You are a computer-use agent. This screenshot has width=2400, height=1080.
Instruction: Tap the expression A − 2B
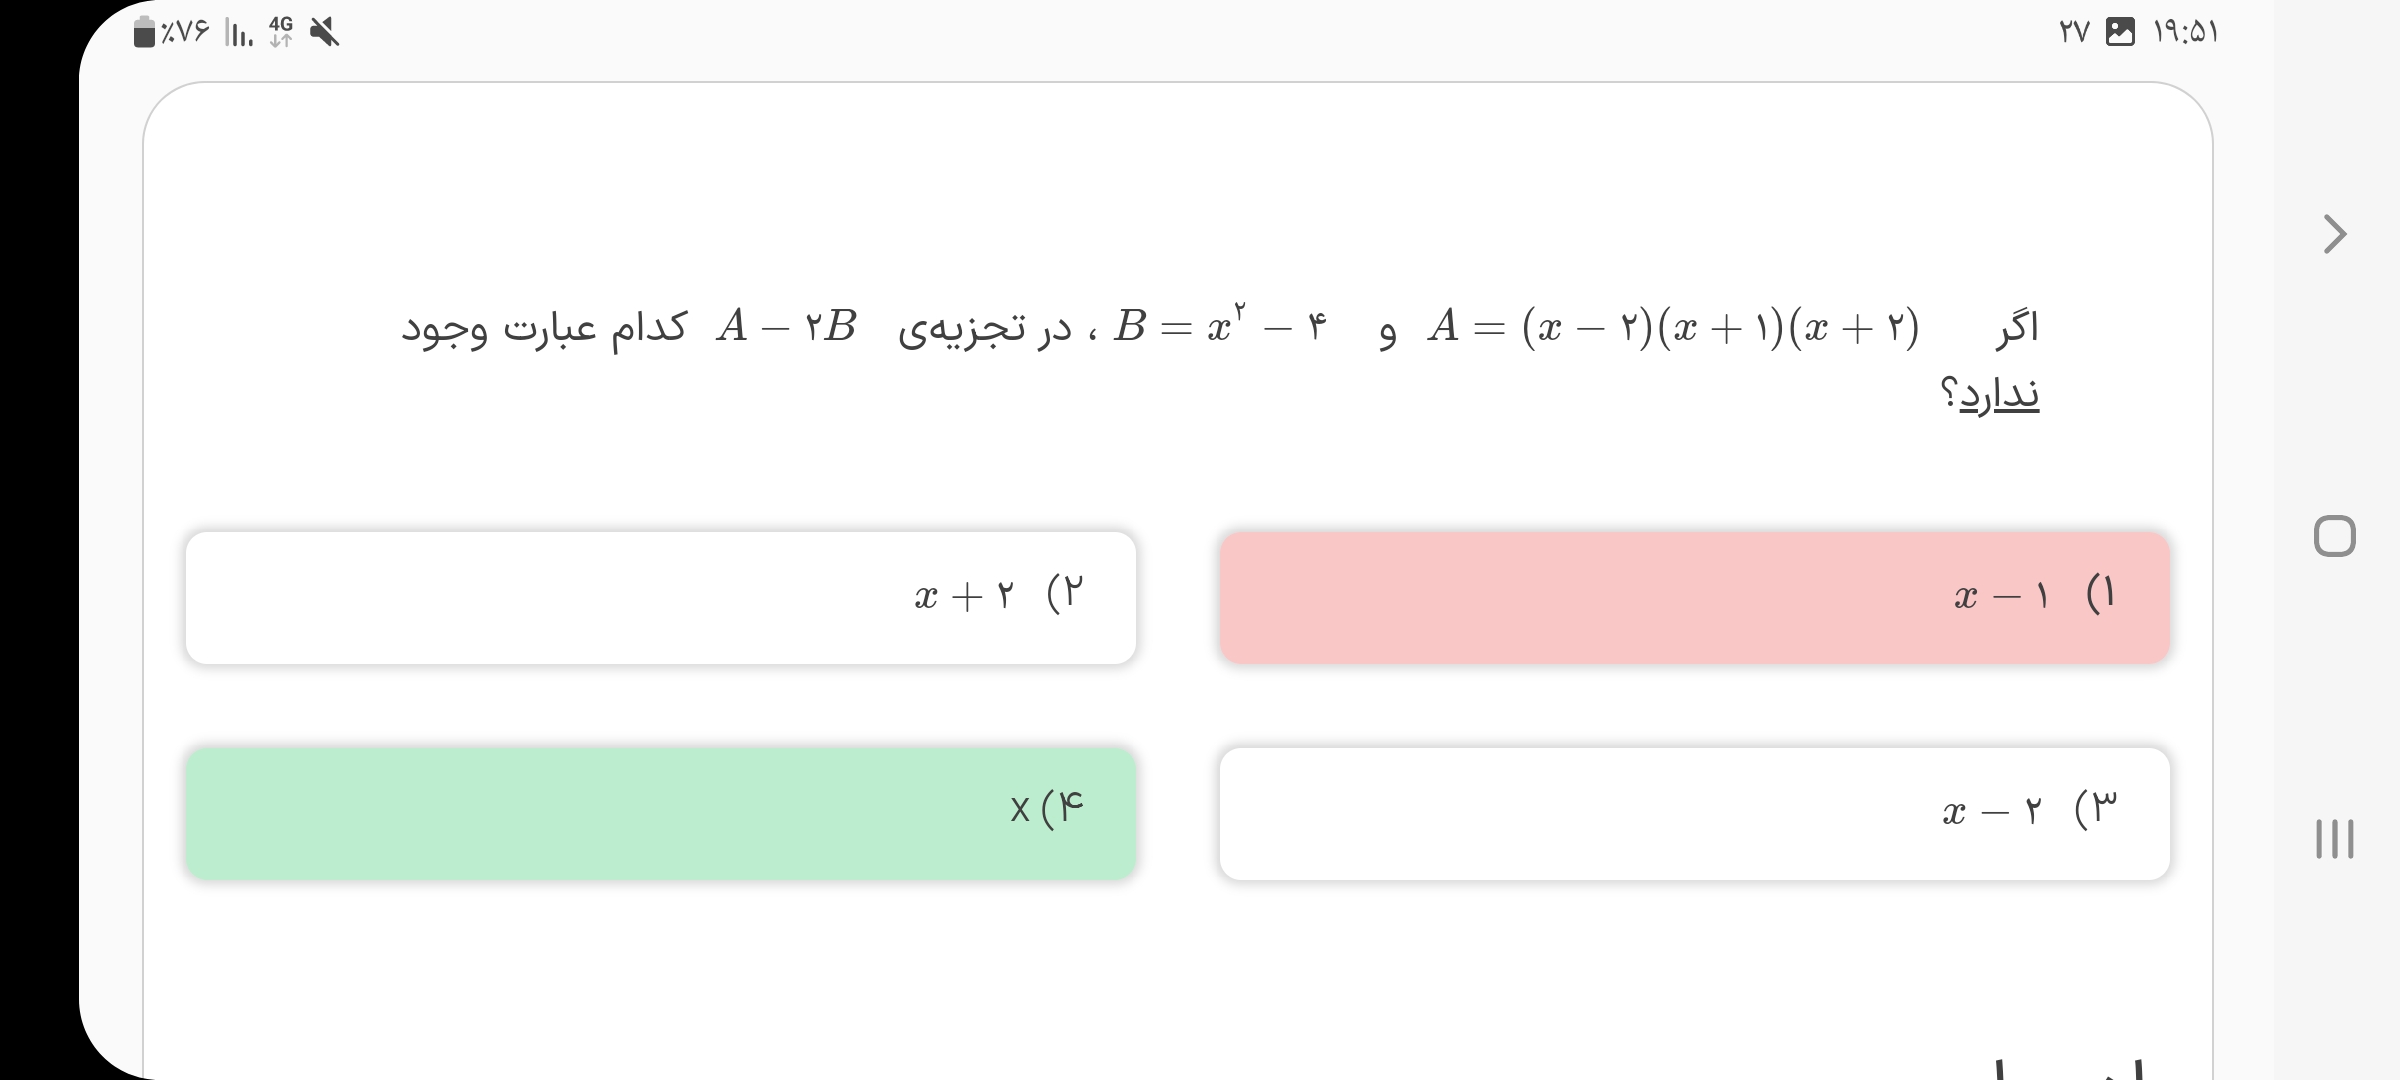click(x=786, y=326)
